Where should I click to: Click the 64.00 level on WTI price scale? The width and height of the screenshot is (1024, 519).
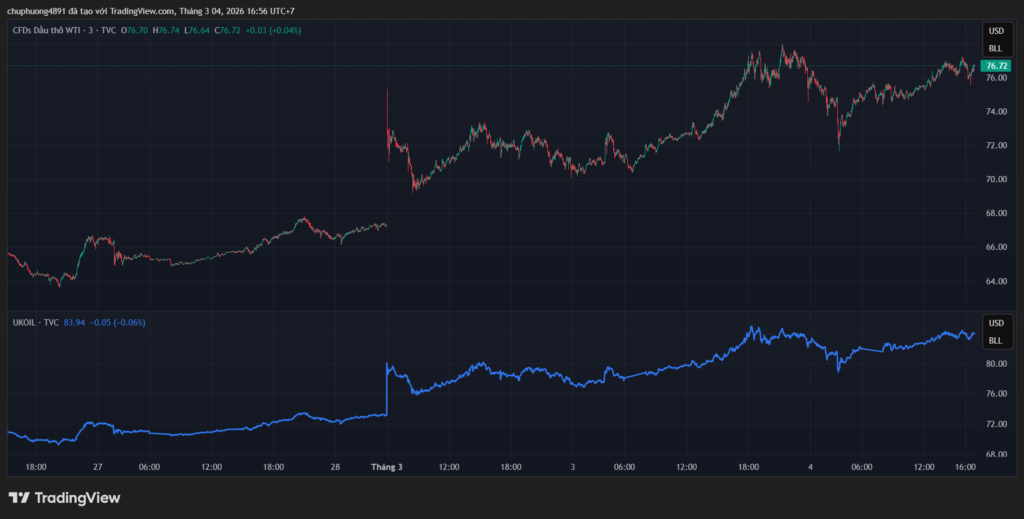tap(996, 281)
